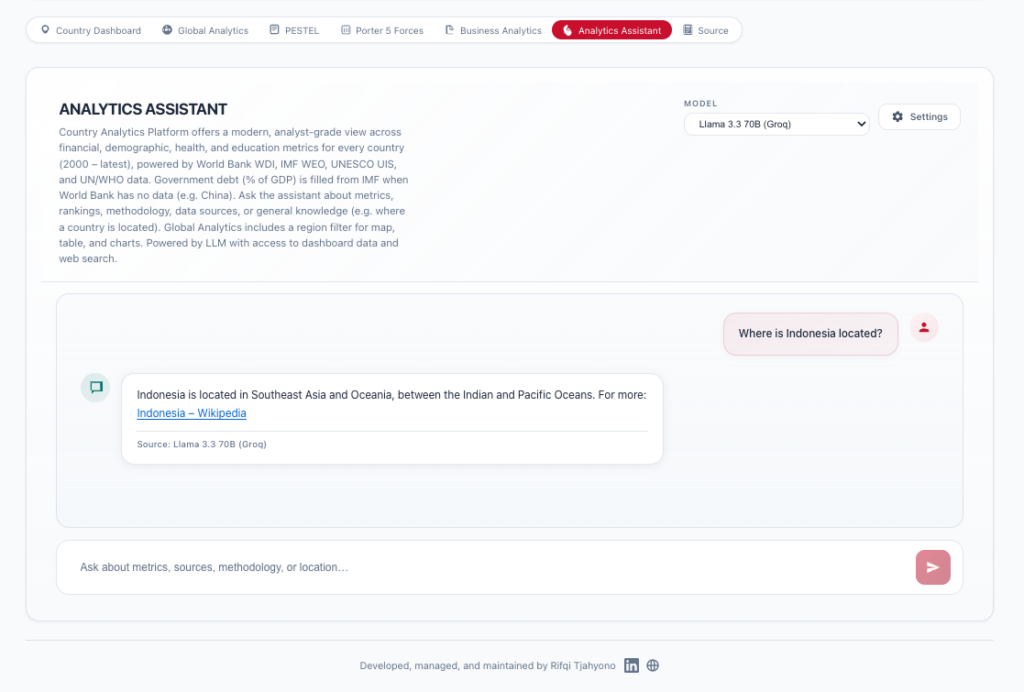Screen dimensions: 1024x692
Task: Click the "Where is Indonesia located?" message bubble
Action: click(x=810, y=334)
